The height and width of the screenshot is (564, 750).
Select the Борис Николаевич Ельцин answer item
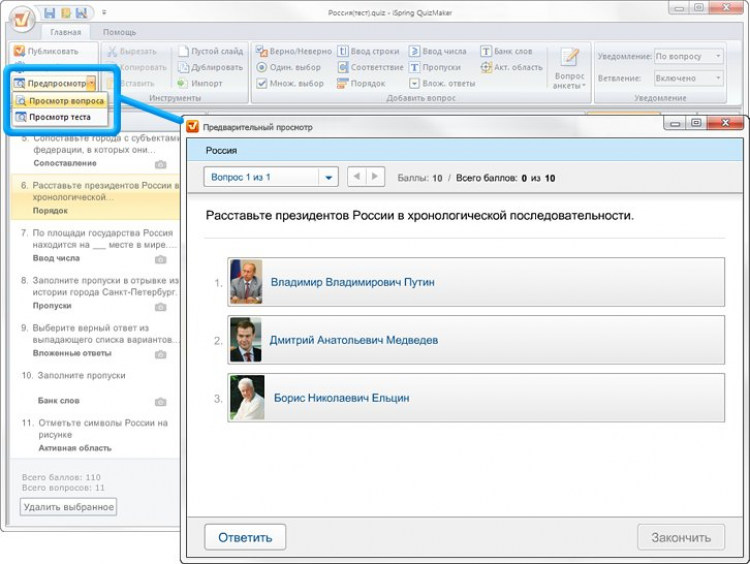pos(476,398)
